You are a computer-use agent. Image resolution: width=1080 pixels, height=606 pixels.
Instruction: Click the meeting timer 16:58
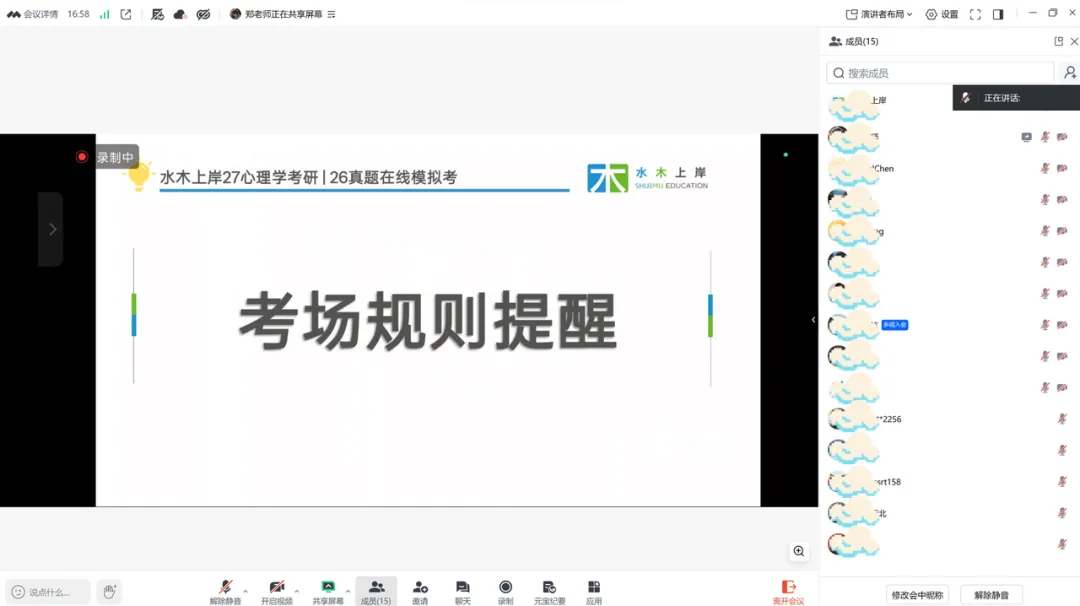(x=79, y=14)
